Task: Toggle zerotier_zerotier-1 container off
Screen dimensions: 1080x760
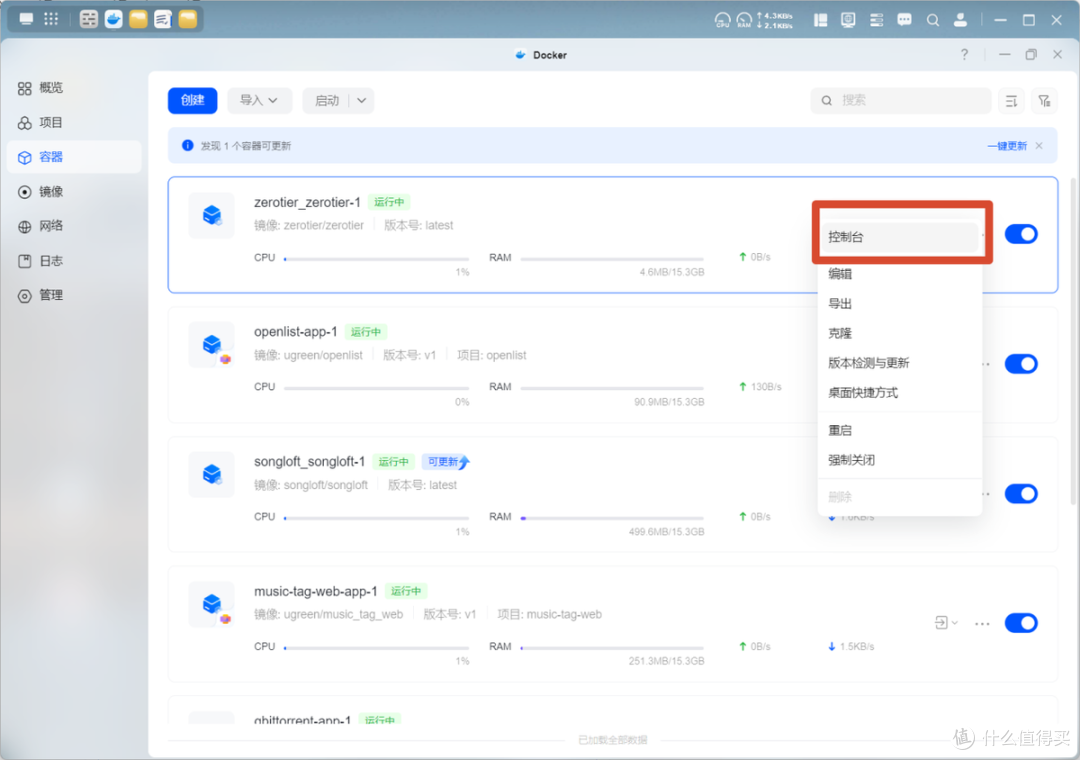Action: tap(1021, 234)
